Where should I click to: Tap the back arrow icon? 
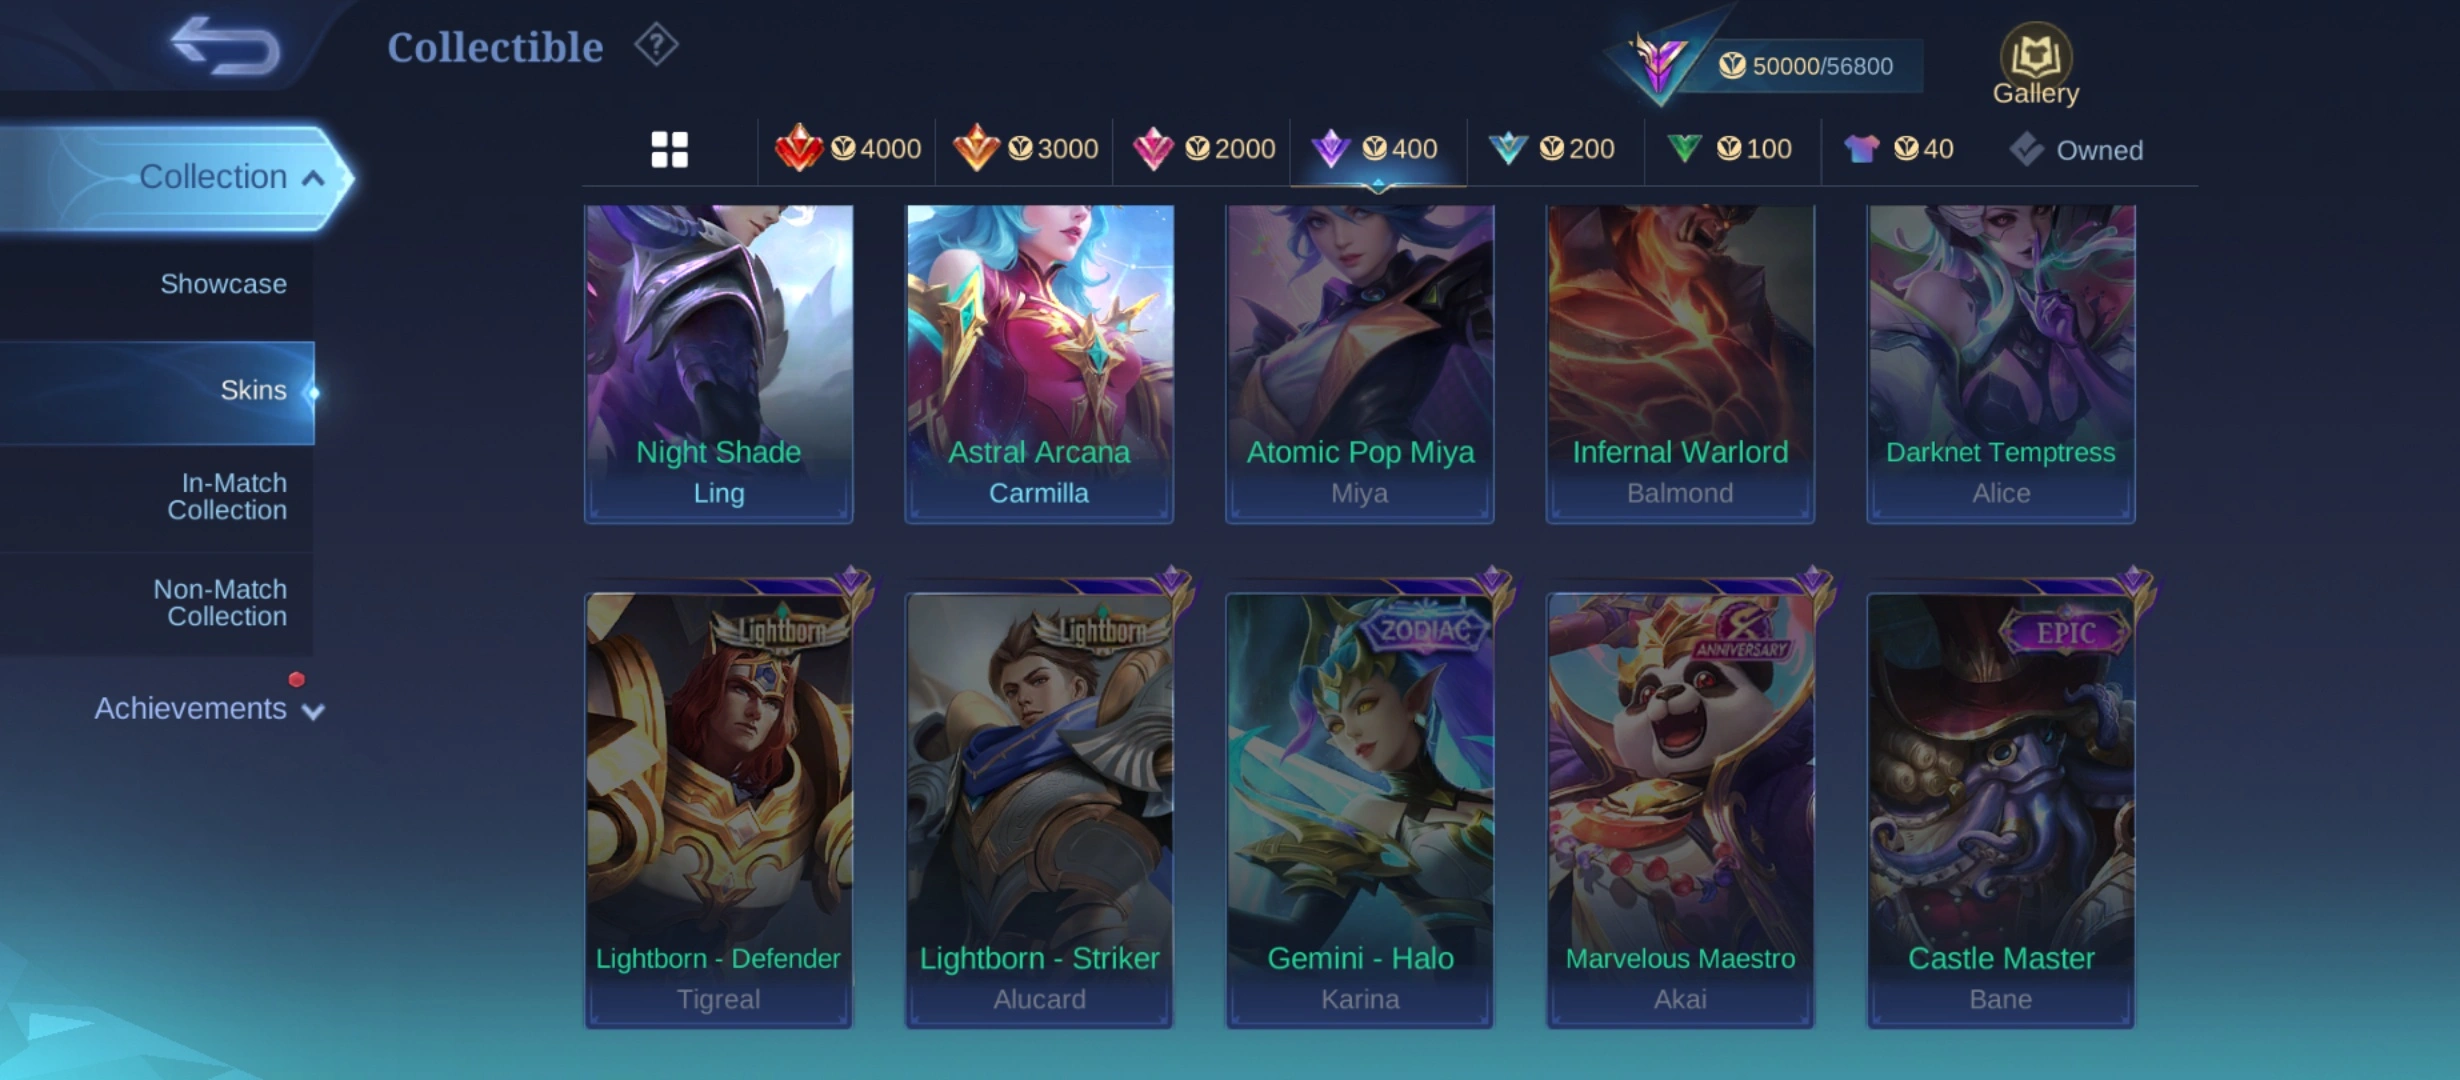(224, 46)
